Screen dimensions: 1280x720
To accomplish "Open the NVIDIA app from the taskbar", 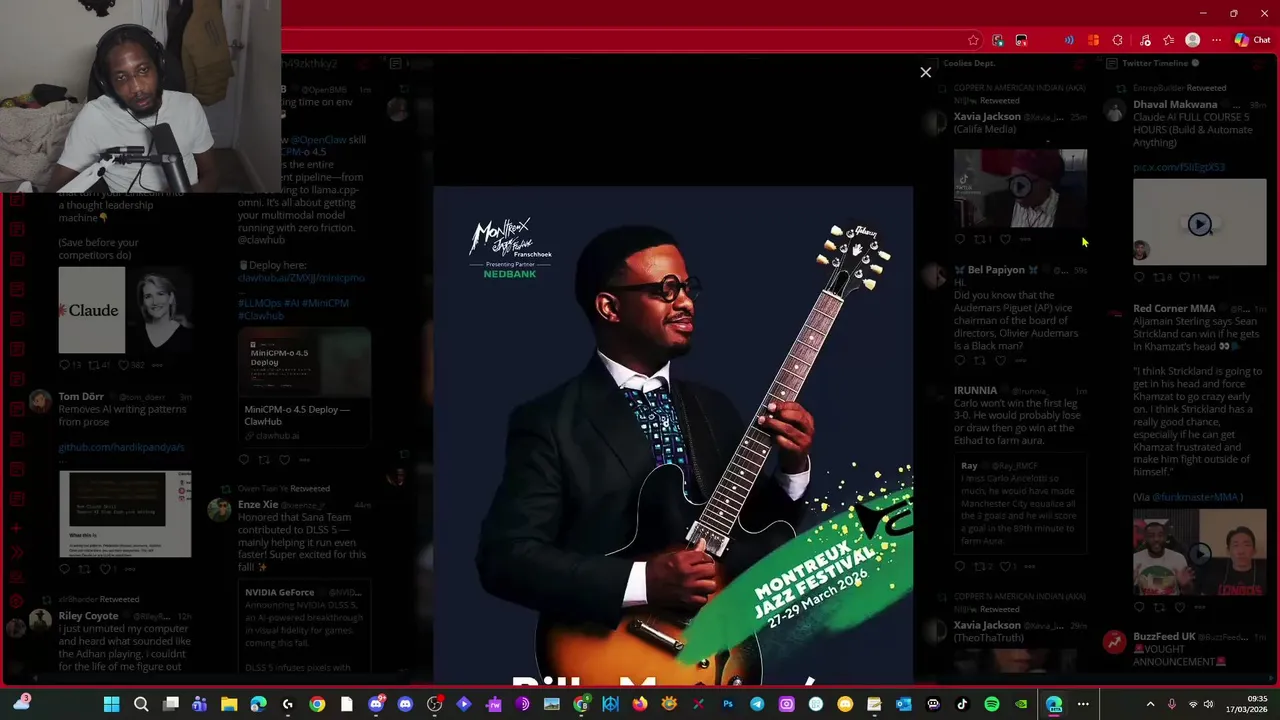I will point(1020,704).
